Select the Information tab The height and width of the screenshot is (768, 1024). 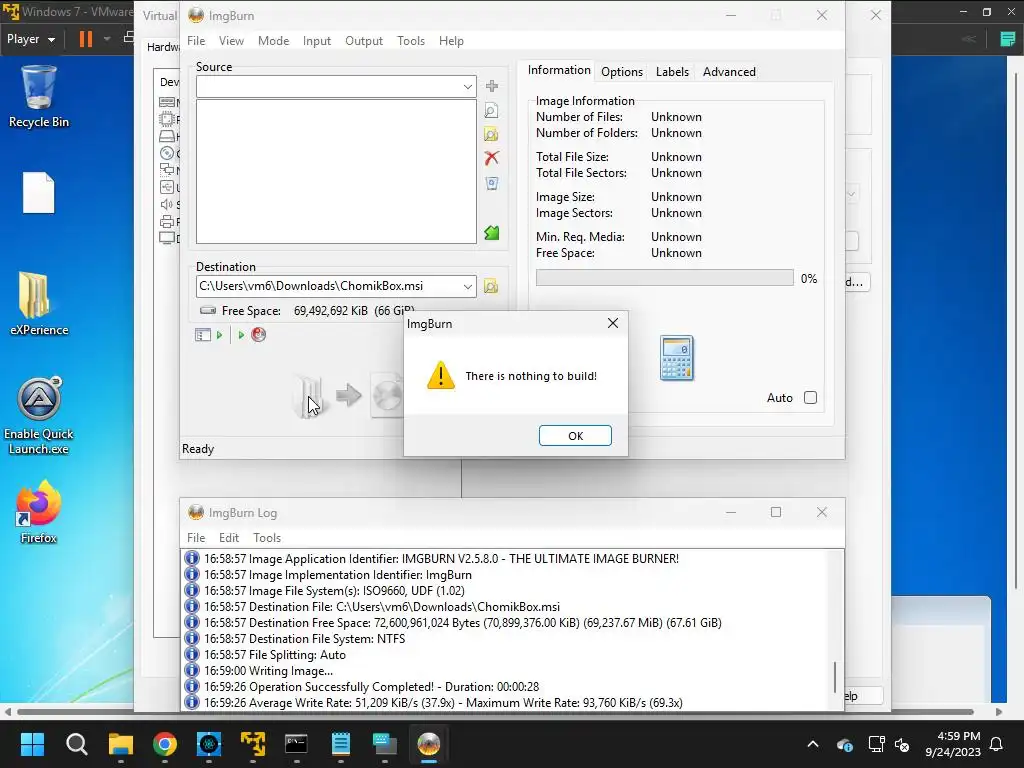click(x=559, y=71)
